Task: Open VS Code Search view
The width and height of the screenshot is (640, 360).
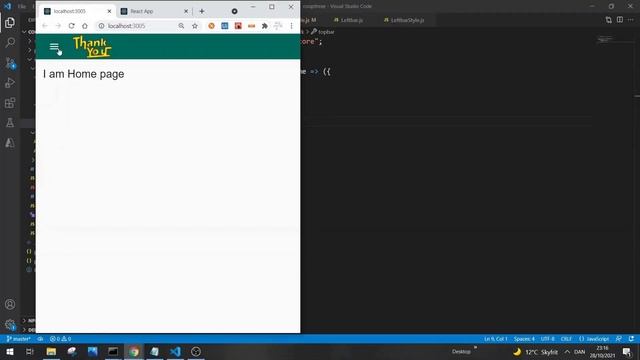Action: (10, 42)
